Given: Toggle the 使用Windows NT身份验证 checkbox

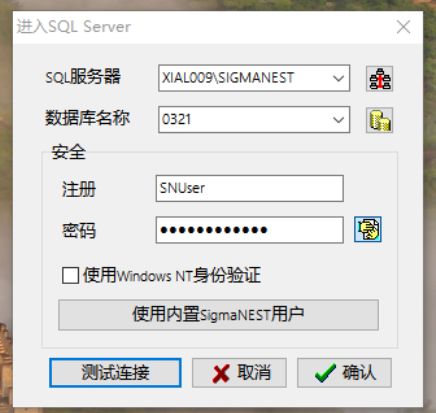Looking at the screenshot, I should pyautogui.click(x=70, y=275).
